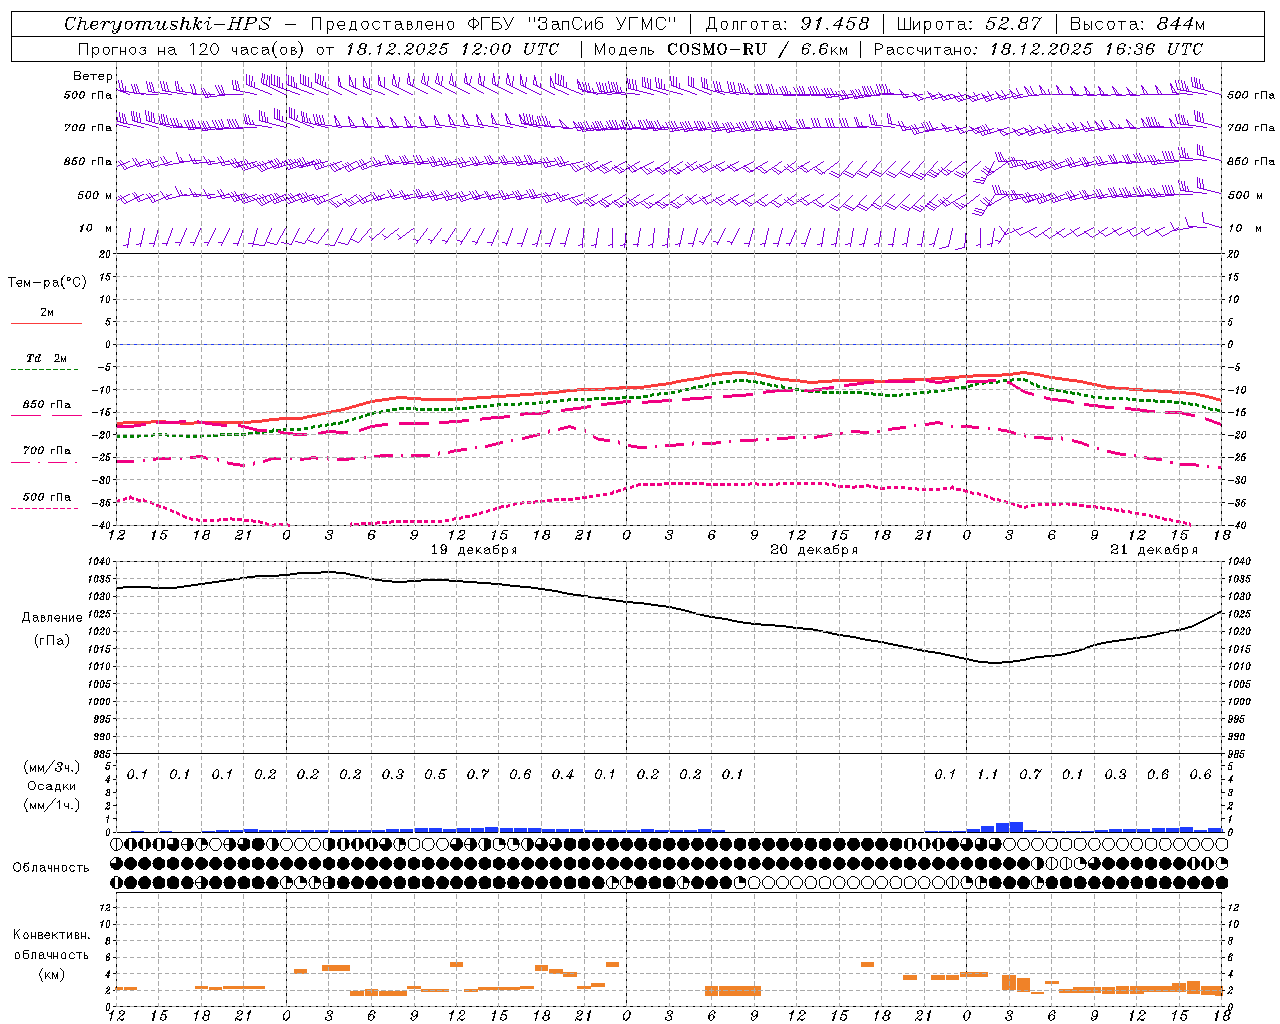Viewport: 1280px width, 1024px height.
Task: Click the 20 декабря date label
Action: coord(814,550)
